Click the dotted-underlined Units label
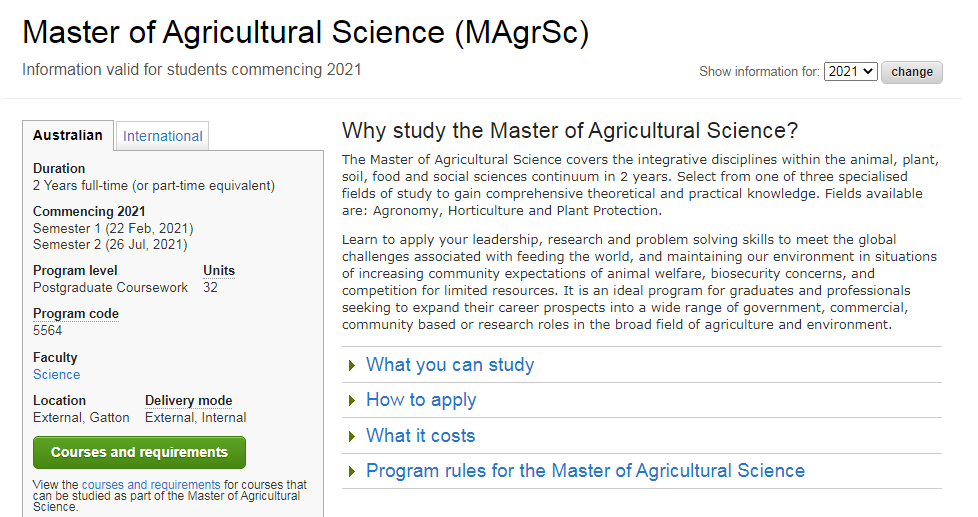 (x=219, y=271)
